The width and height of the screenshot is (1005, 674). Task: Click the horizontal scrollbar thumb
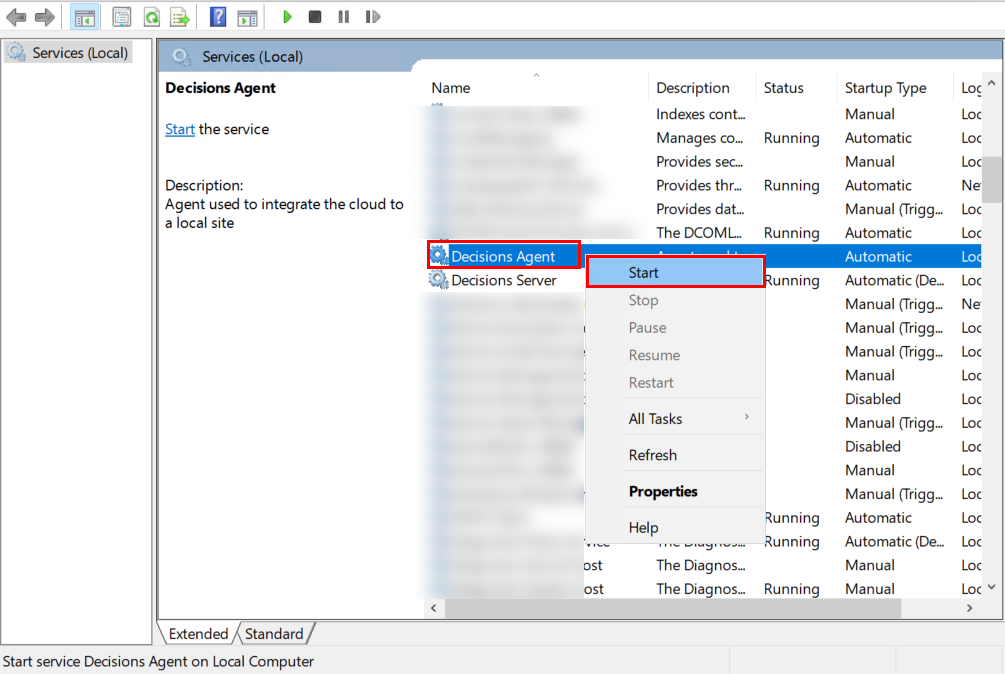[x=672, y=608]
